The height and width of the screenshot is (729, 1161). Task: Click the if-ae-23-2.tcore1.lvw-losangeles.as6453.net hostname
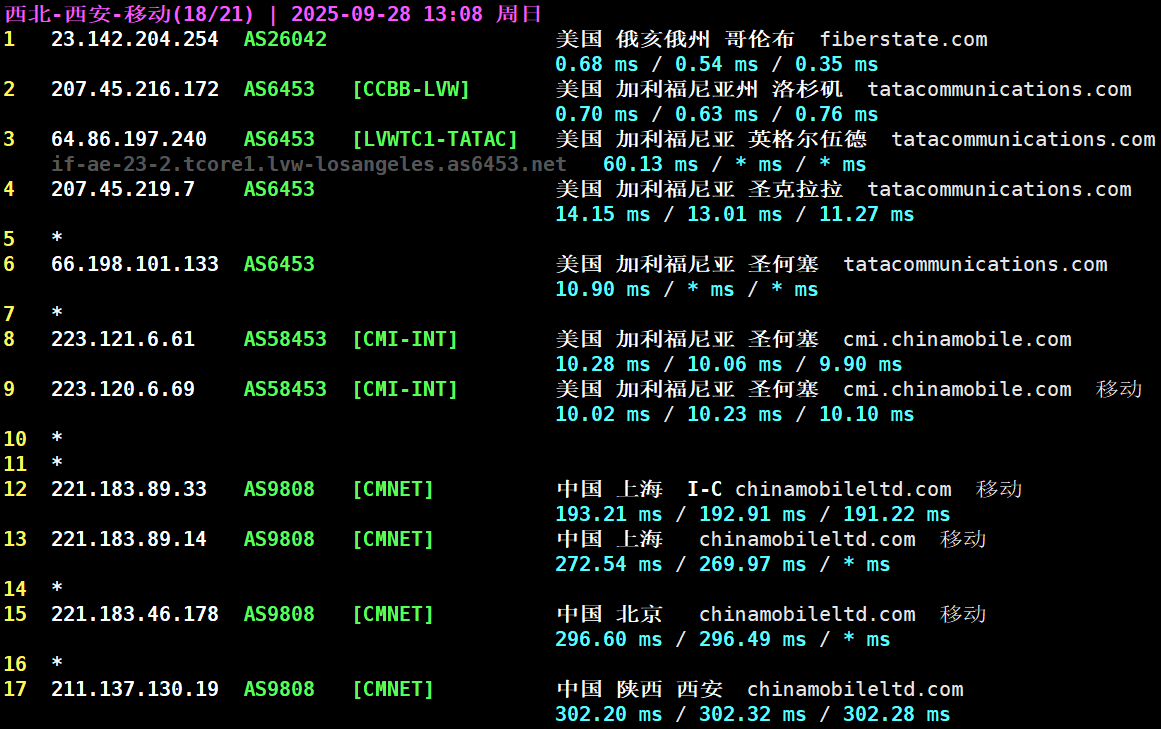point(309,164)
